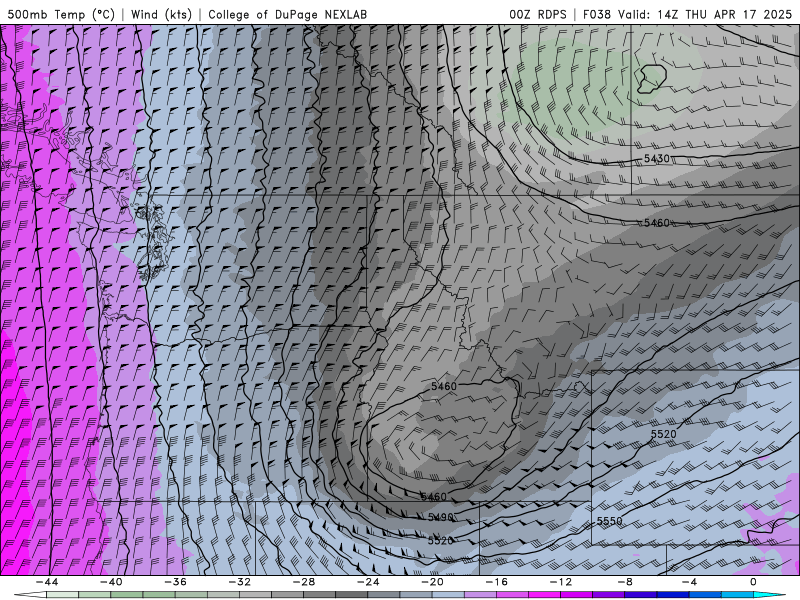The image size is (800, 600).
Task: Click the -20 value on the temperature scale
Action: [432, 582]
